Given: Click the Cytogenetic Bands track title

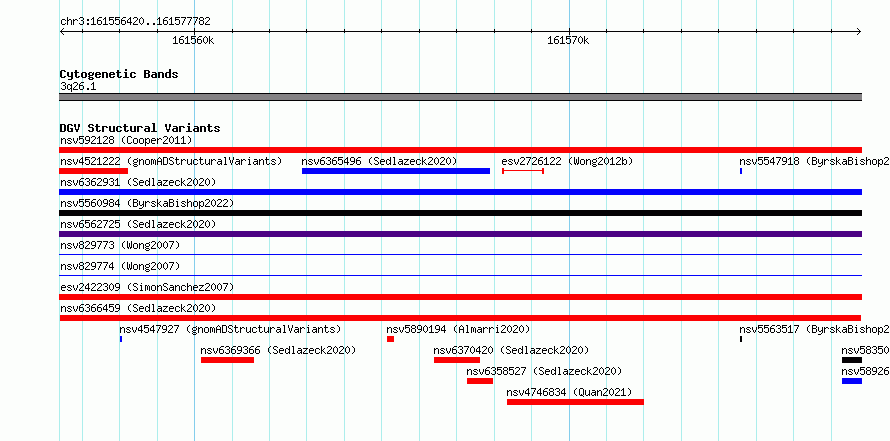Looking at the screenshot, I should pos(119,74).
